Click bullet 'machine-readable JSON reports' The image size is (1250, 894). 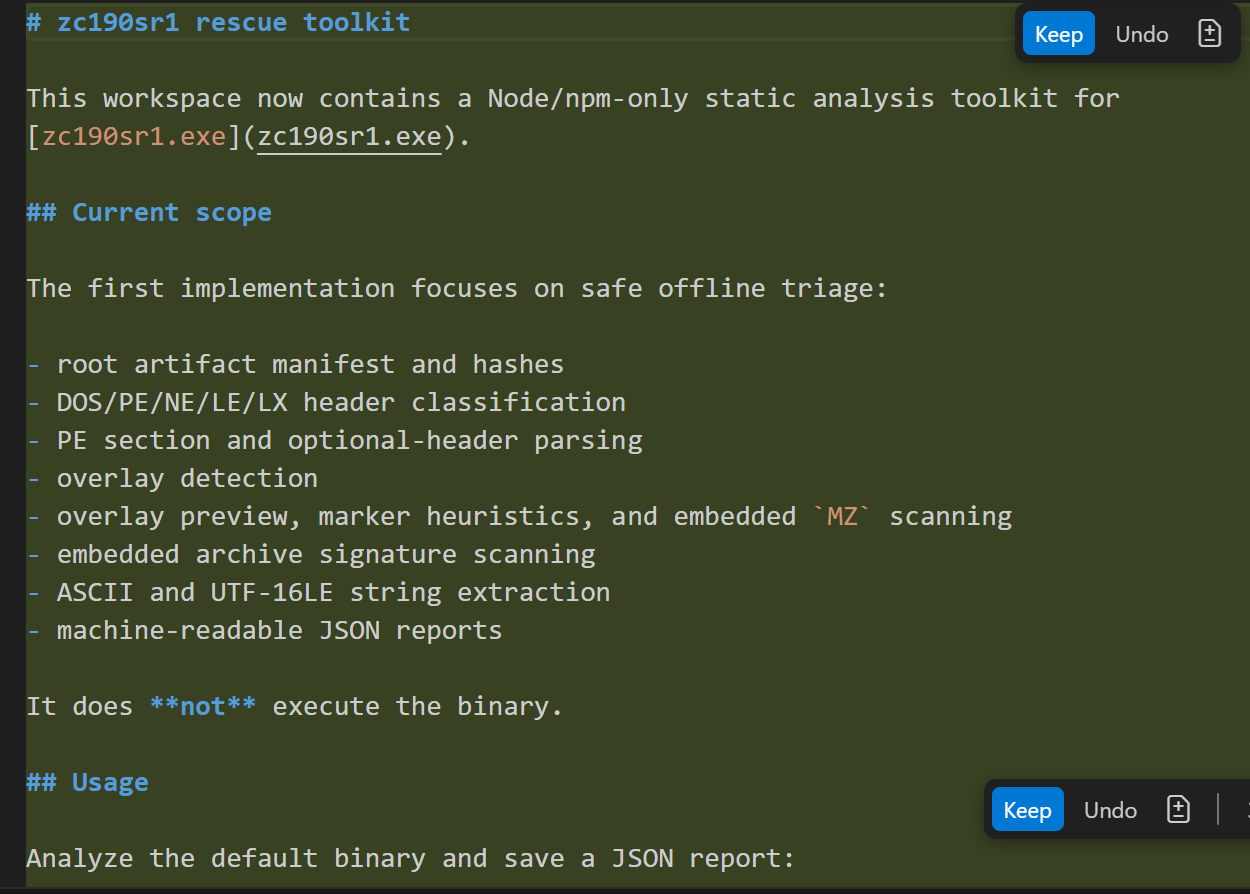coord(279,631)
